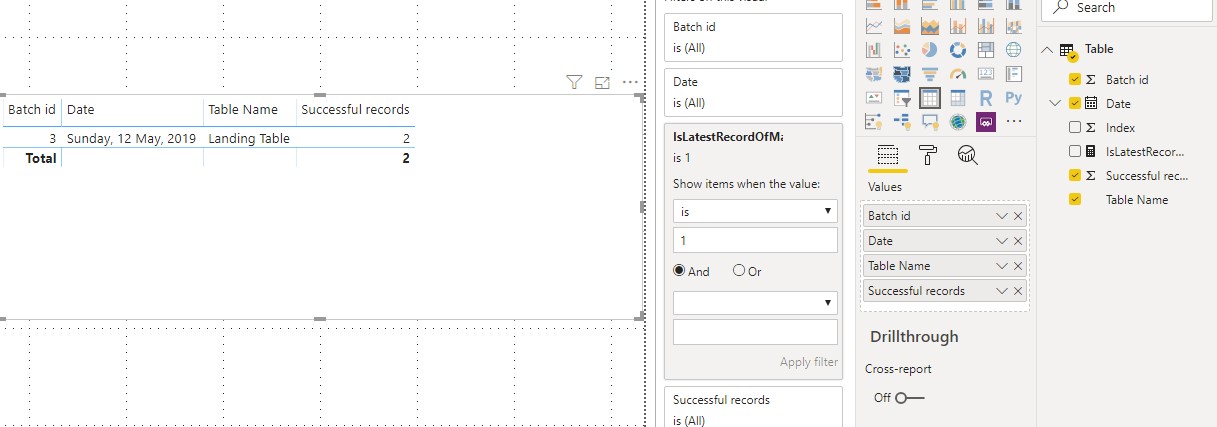Select the Multi-row card visualization
This screenshot has height=427, width=1217.
point(1014,74)
